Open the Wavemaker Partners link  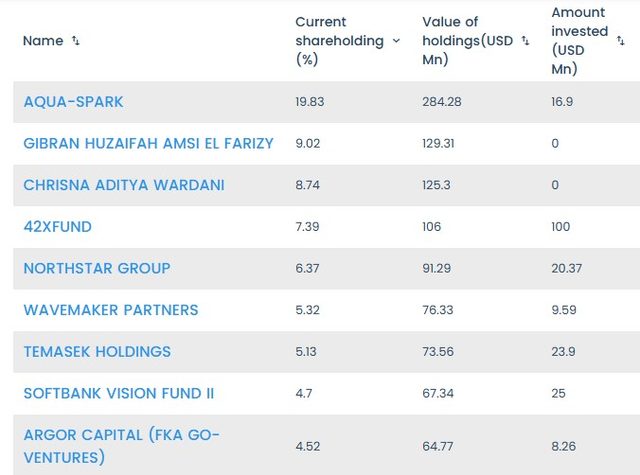(x=111, y=310)
